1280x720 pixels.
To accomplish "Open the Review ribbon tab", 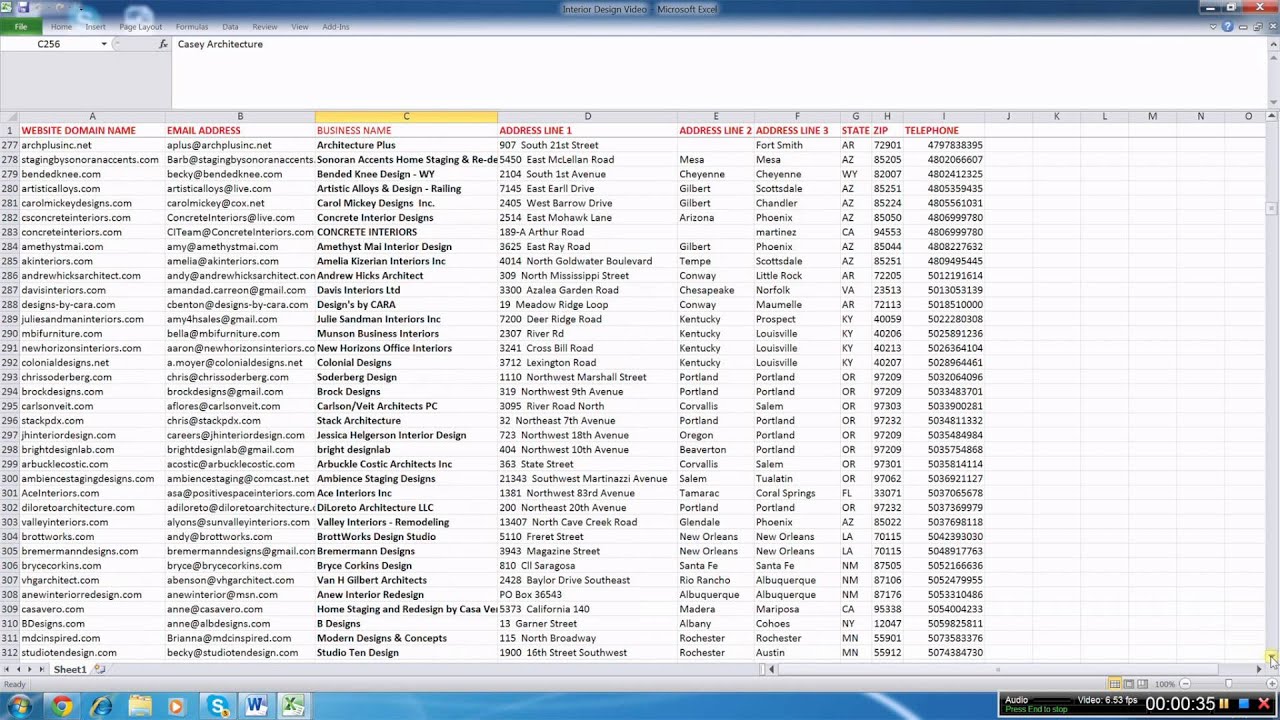I will [x=265, y=27].
